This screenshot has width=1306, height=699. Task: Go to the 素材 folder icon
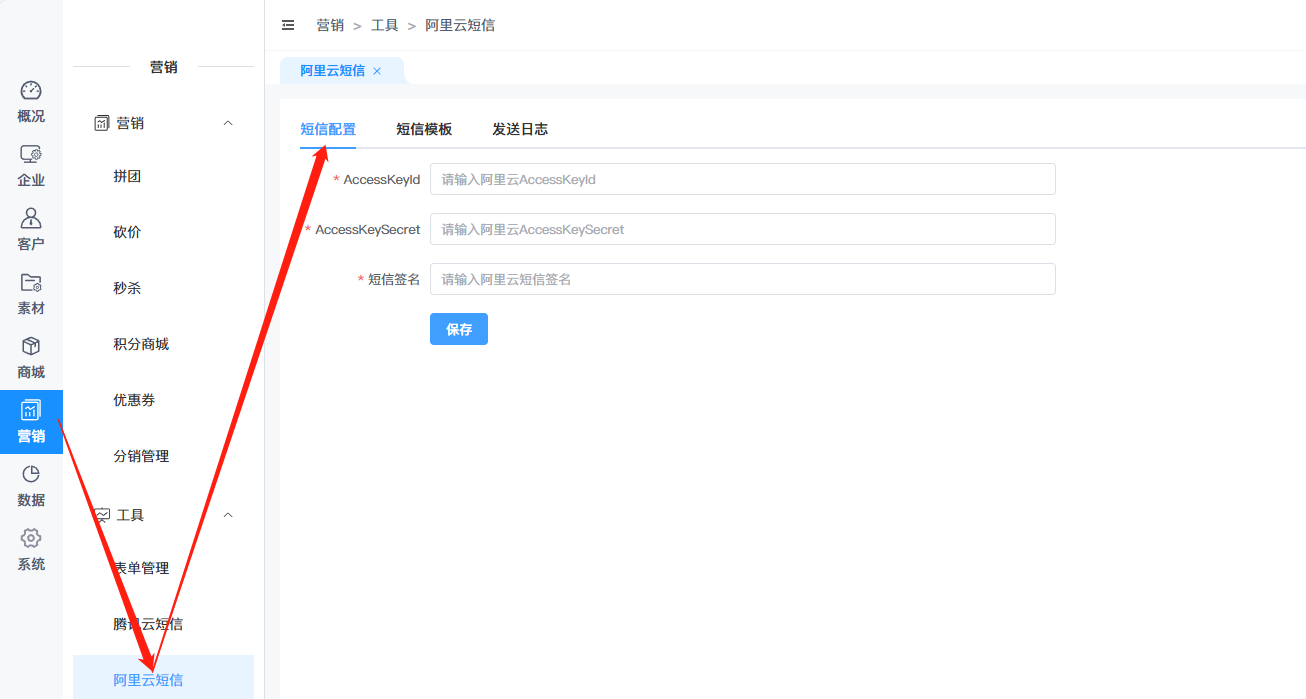click(31, 283)
